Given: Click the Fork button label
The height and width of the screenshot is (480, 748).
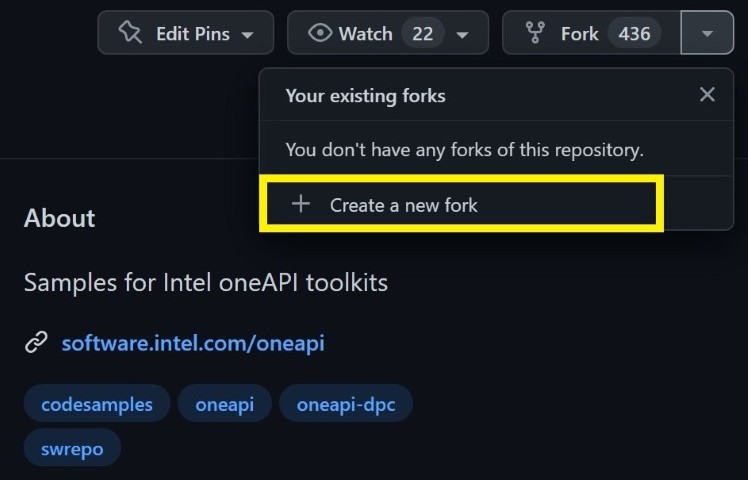Looking at the screenshot, I should coord(580,34).
